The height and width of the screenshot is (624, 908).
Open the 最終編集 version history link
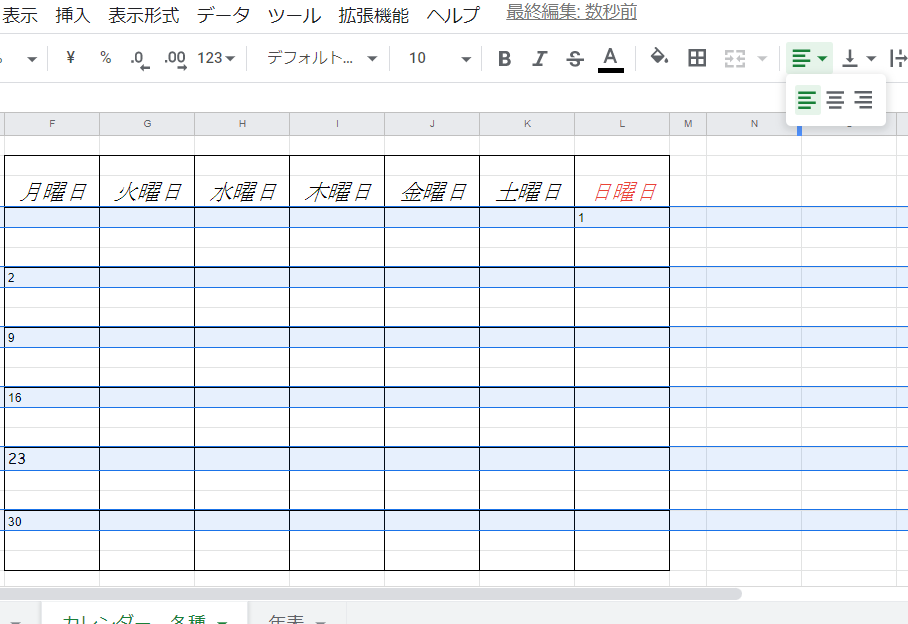[572, 12]
